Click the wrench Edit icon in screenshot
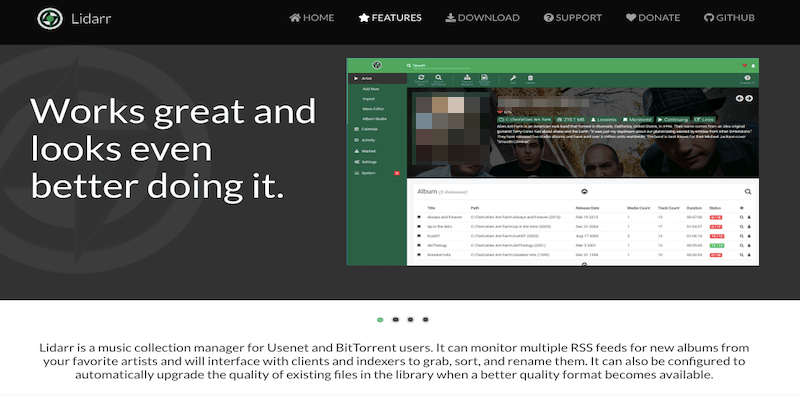This screenshot has width=800, height=419. [513, 78]
